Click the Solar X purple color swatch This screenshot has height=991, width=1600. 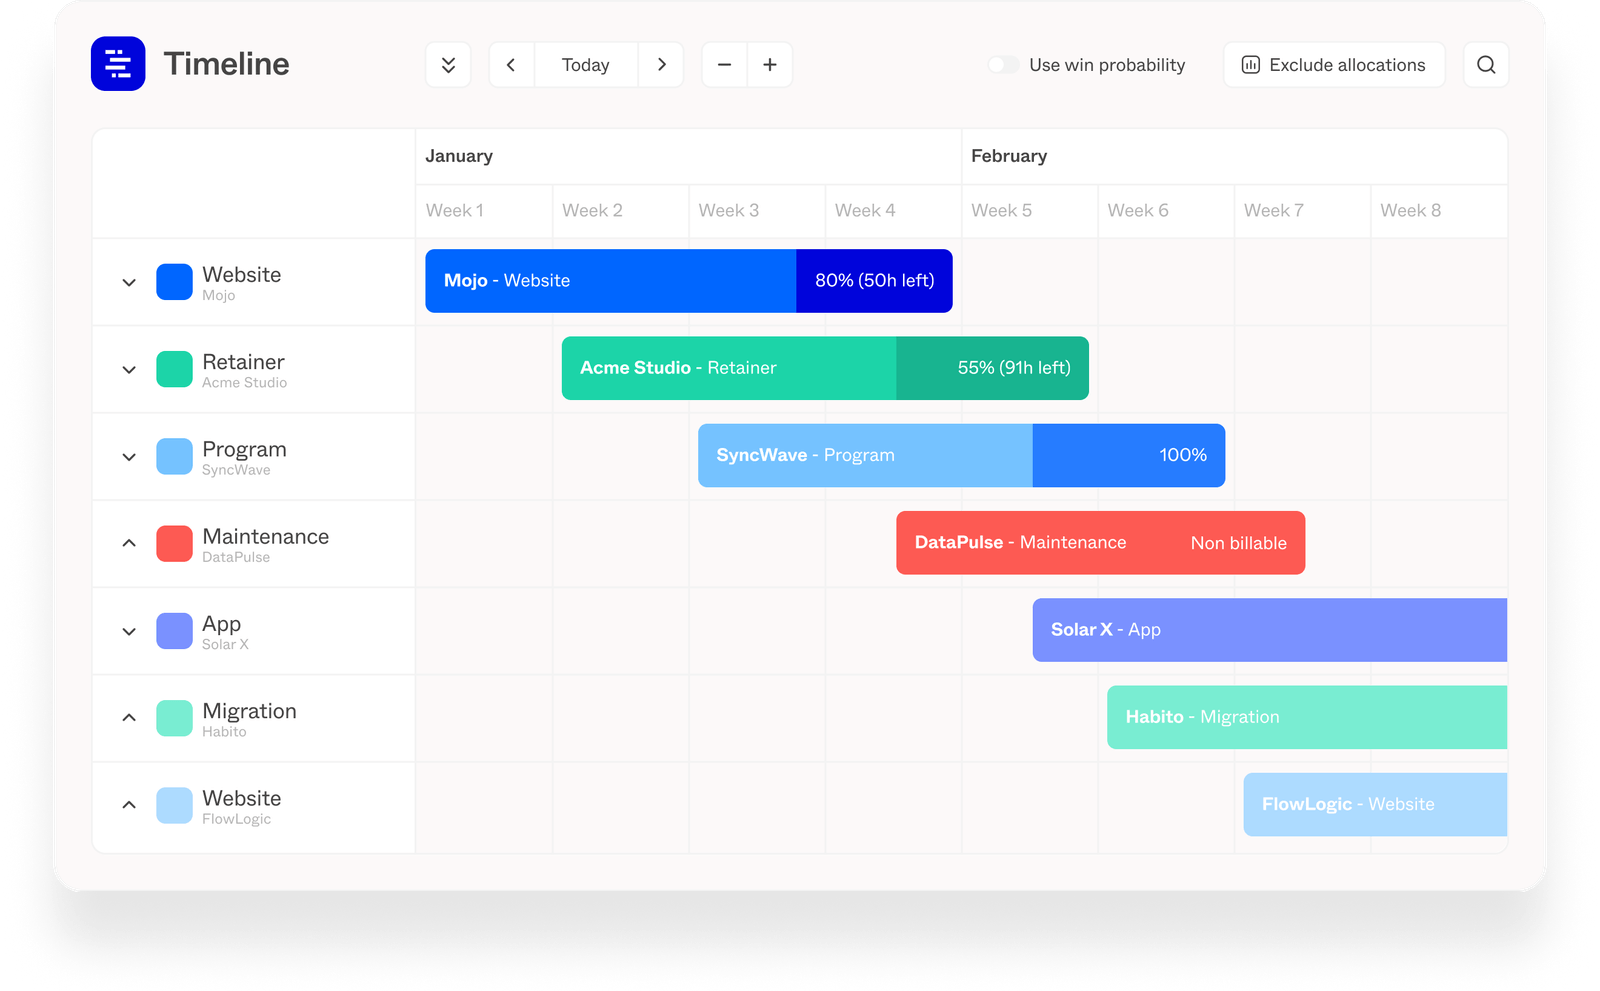point(174,630)
